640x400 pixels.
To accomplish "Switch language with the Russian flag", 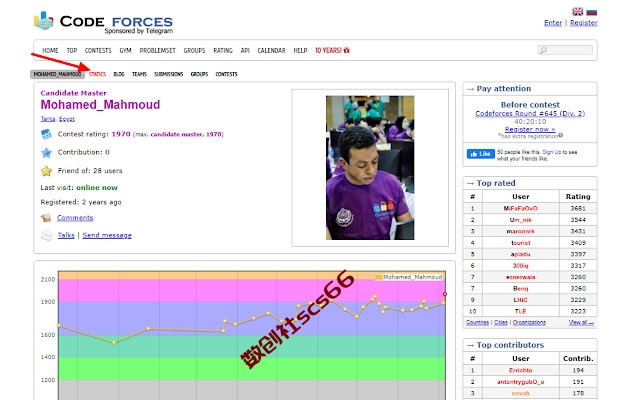I will pyautogui.click(x=591, y=11).
